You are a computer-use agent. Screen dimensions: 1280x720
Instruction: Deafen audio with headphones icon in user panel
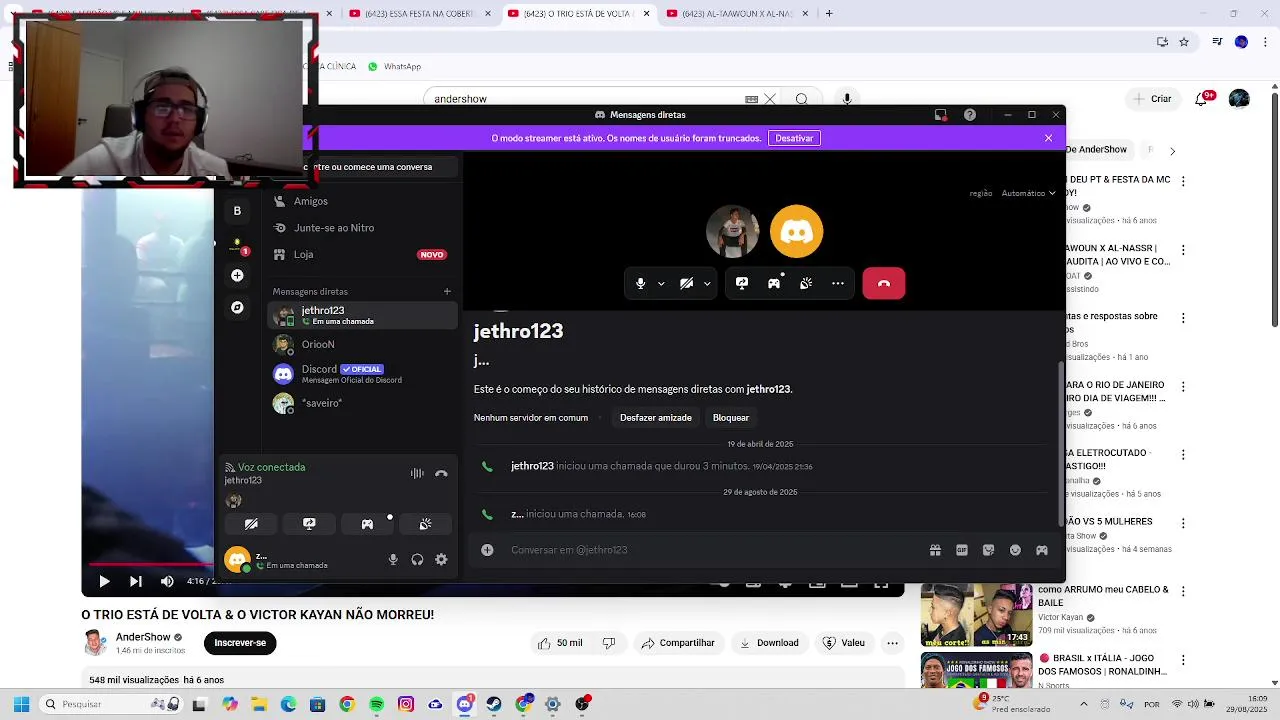click(x=417, y=560)
